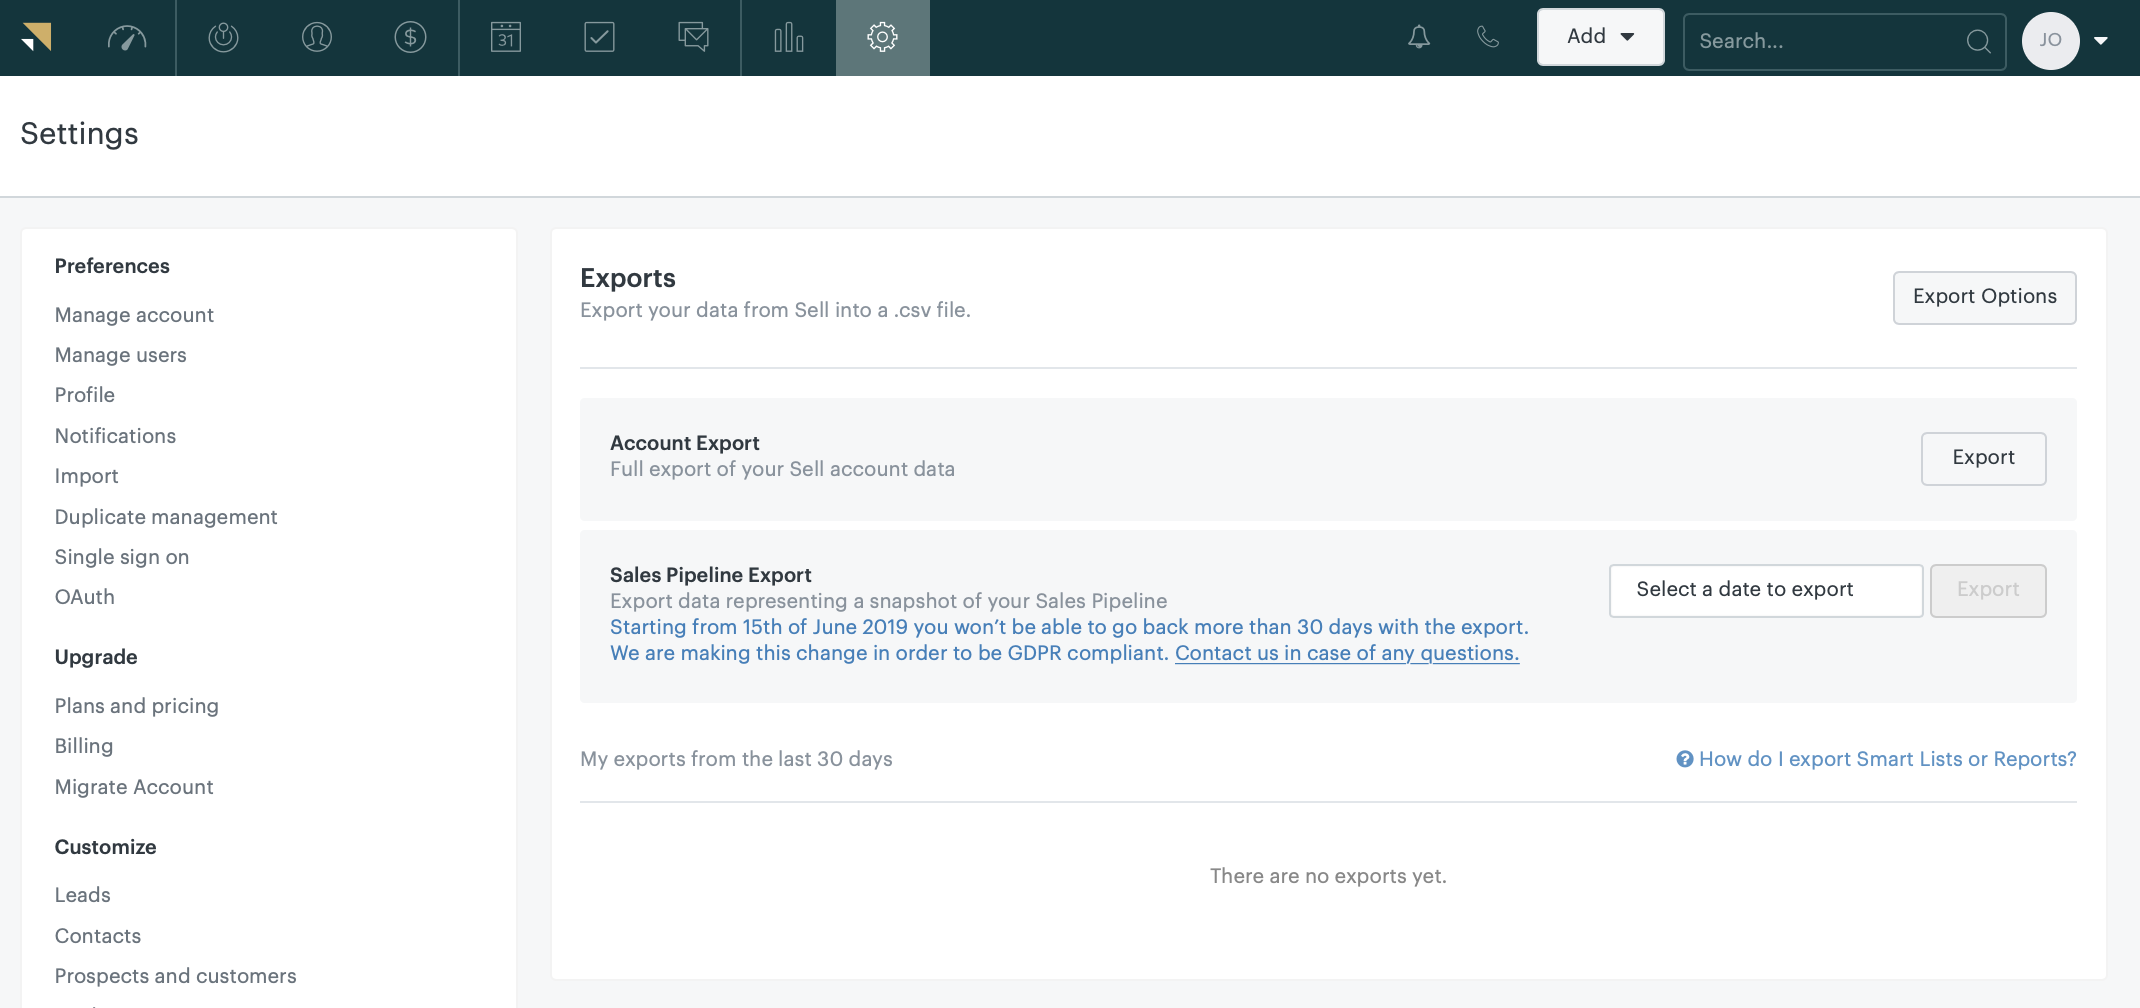Go to Manage users settings
This screenshot has height=1008, width=2140.
[x=120, y=355]
